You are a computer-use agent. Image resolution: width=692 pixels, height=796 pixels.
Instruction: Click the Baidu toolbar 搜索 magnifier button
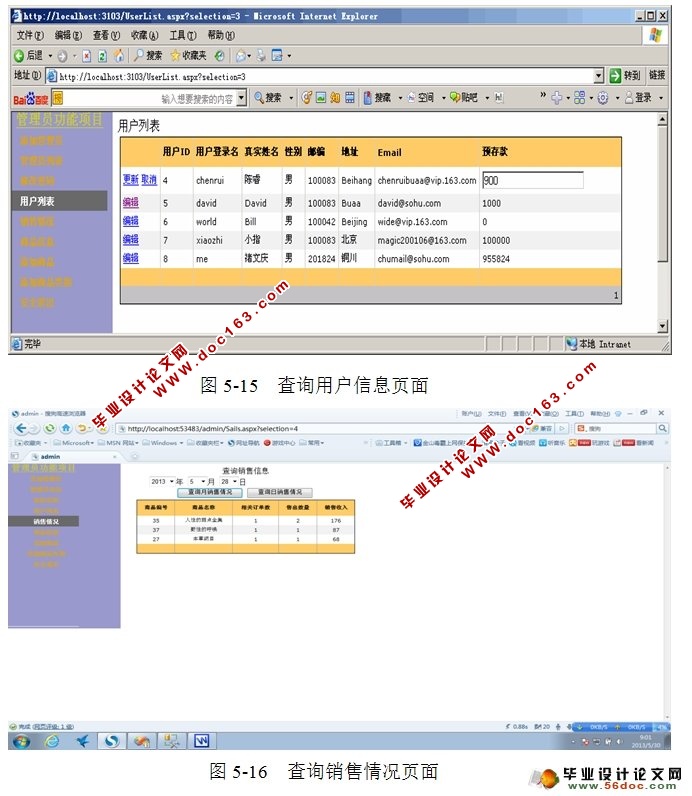coord(268,97)
